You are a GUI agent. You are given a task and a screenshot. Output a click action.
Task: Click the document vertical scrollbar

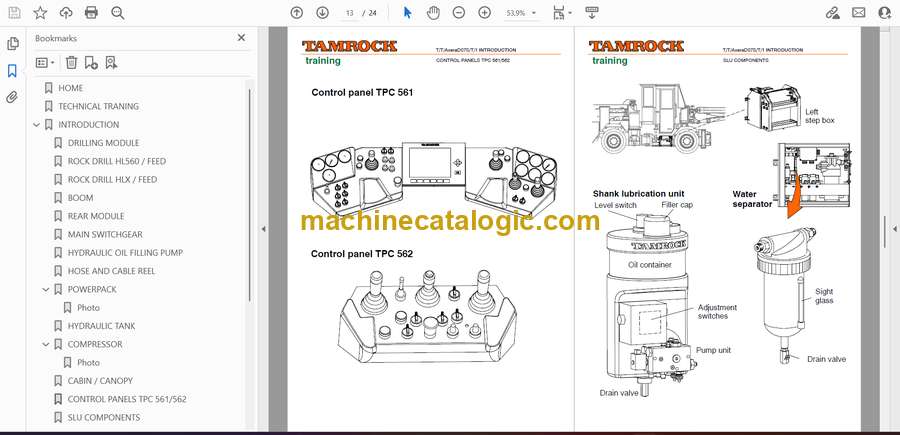(885, 232)
